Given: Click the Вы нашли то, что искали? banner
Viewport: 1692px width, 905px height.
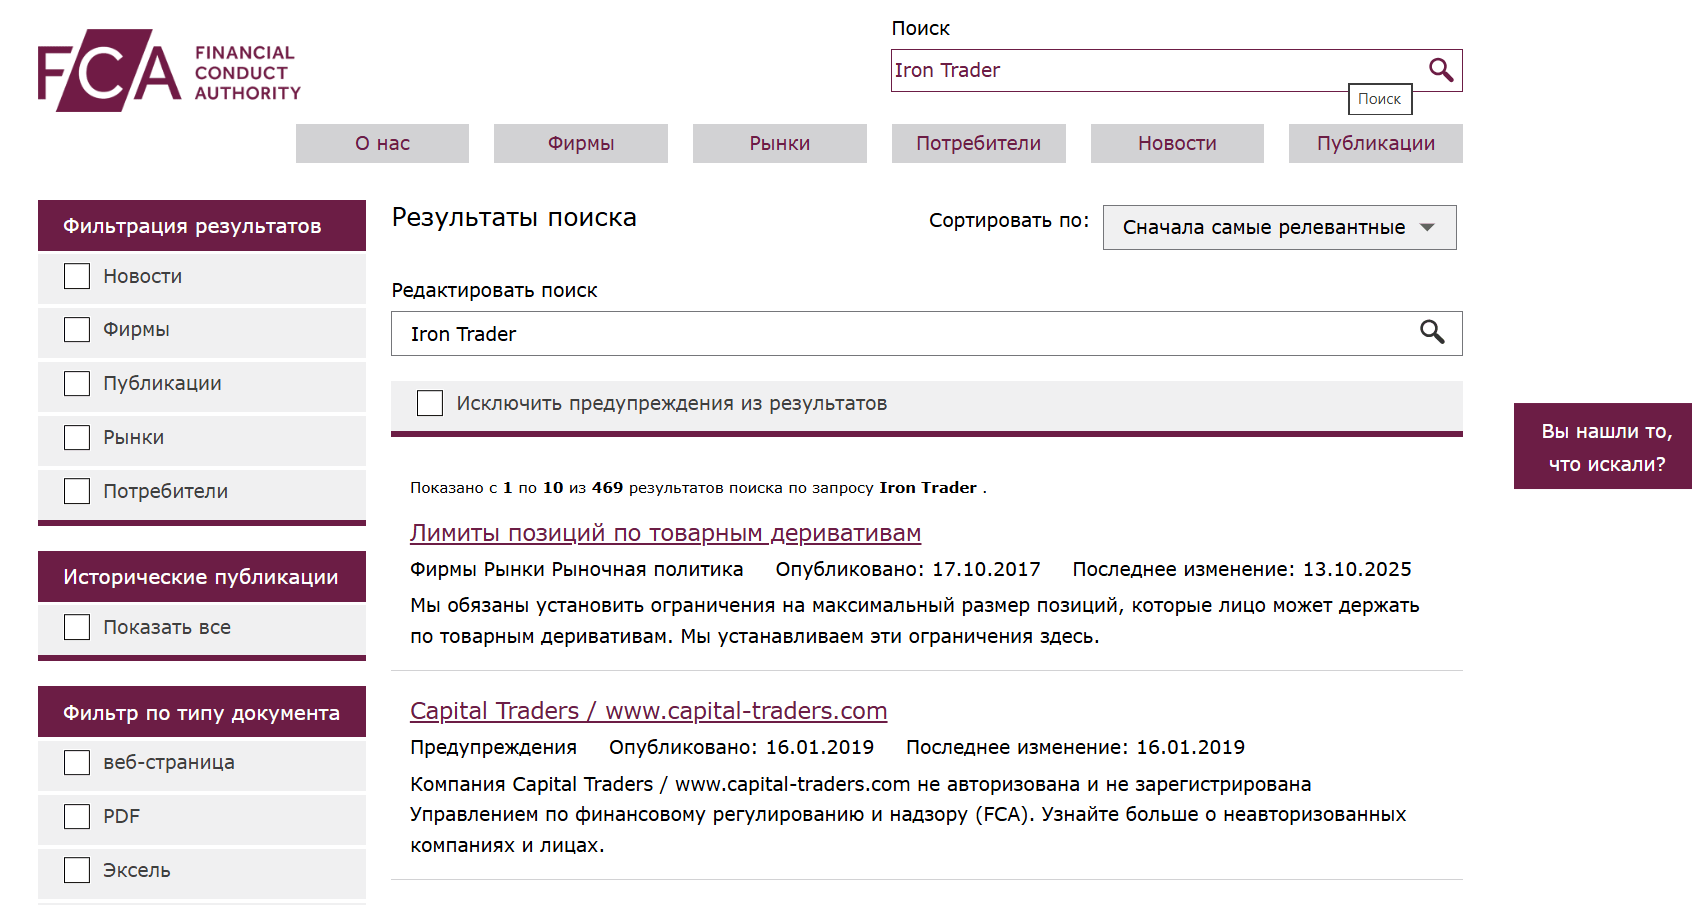Looking at the screenshot, I should 1602,446.
